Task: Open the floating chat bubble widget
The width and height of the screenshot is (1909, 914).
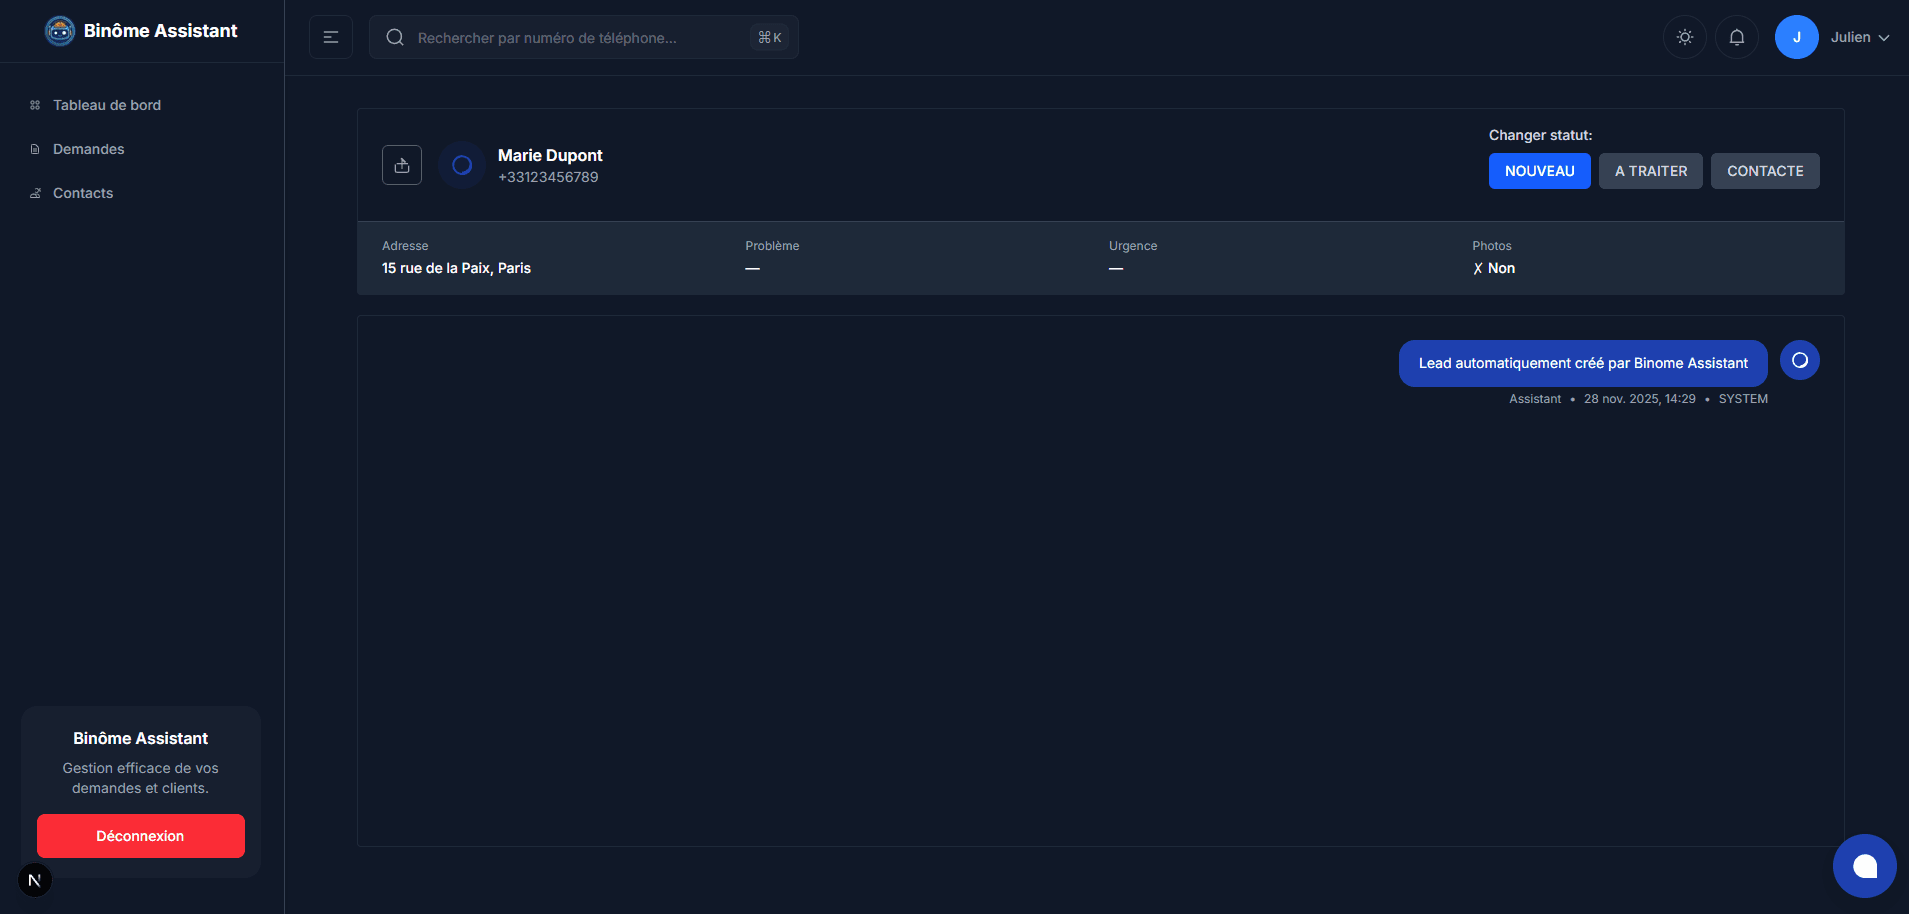Action: (x=1864, y=866)
